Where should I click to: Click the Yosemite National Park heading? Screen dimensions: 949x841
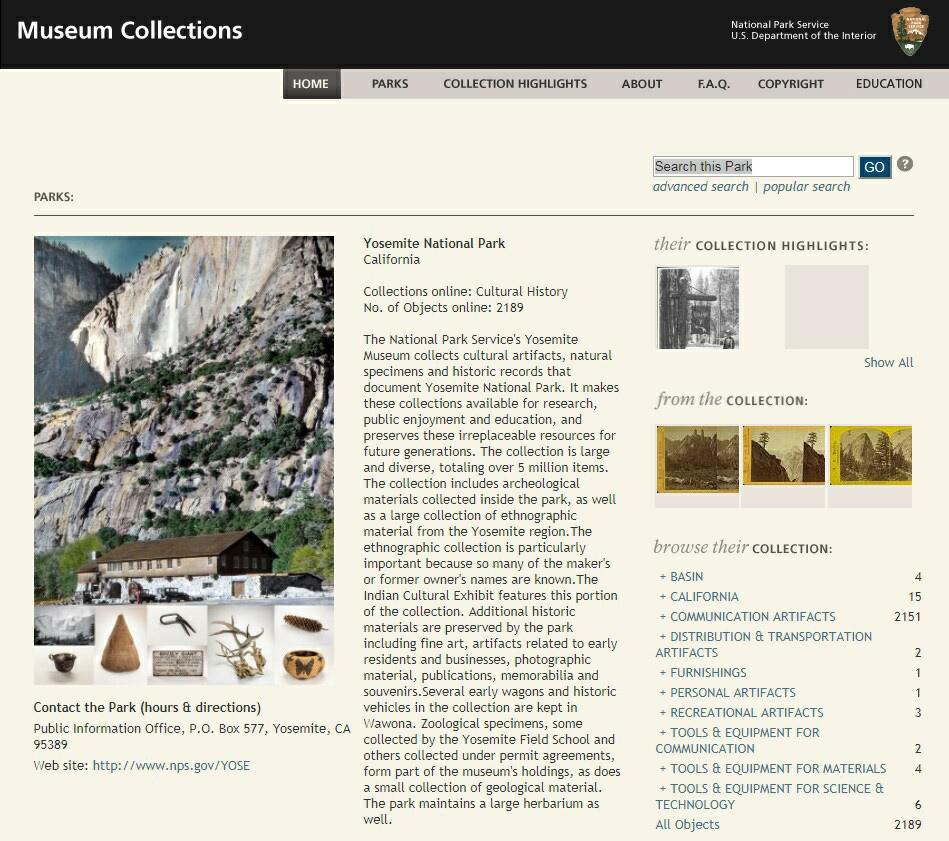coord(434,243)
